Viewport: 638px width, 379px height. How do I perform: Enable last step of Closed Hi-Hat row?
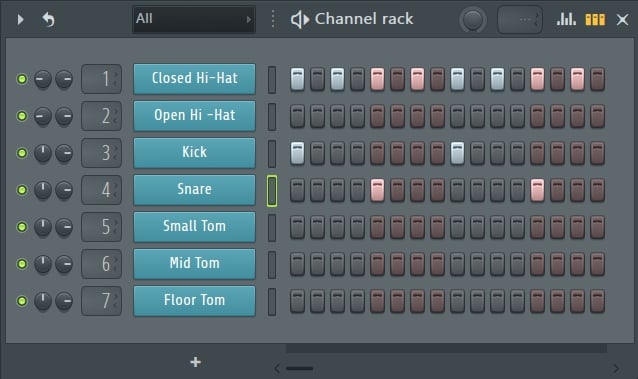pyautogui.click(x=597, y=79)
